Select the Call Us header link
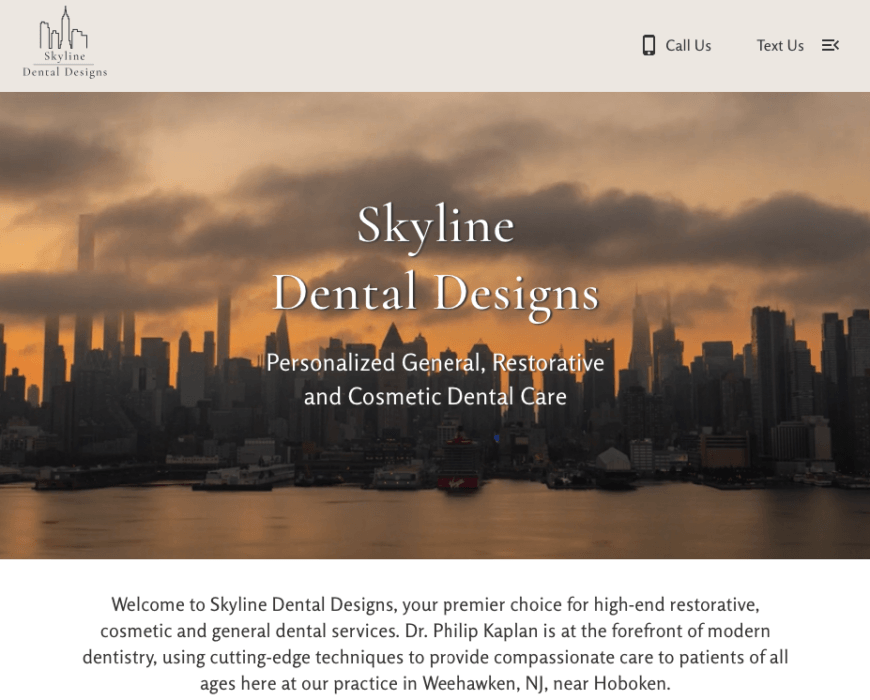Screen dimensions: 870x700 click(x=677, y=45)
